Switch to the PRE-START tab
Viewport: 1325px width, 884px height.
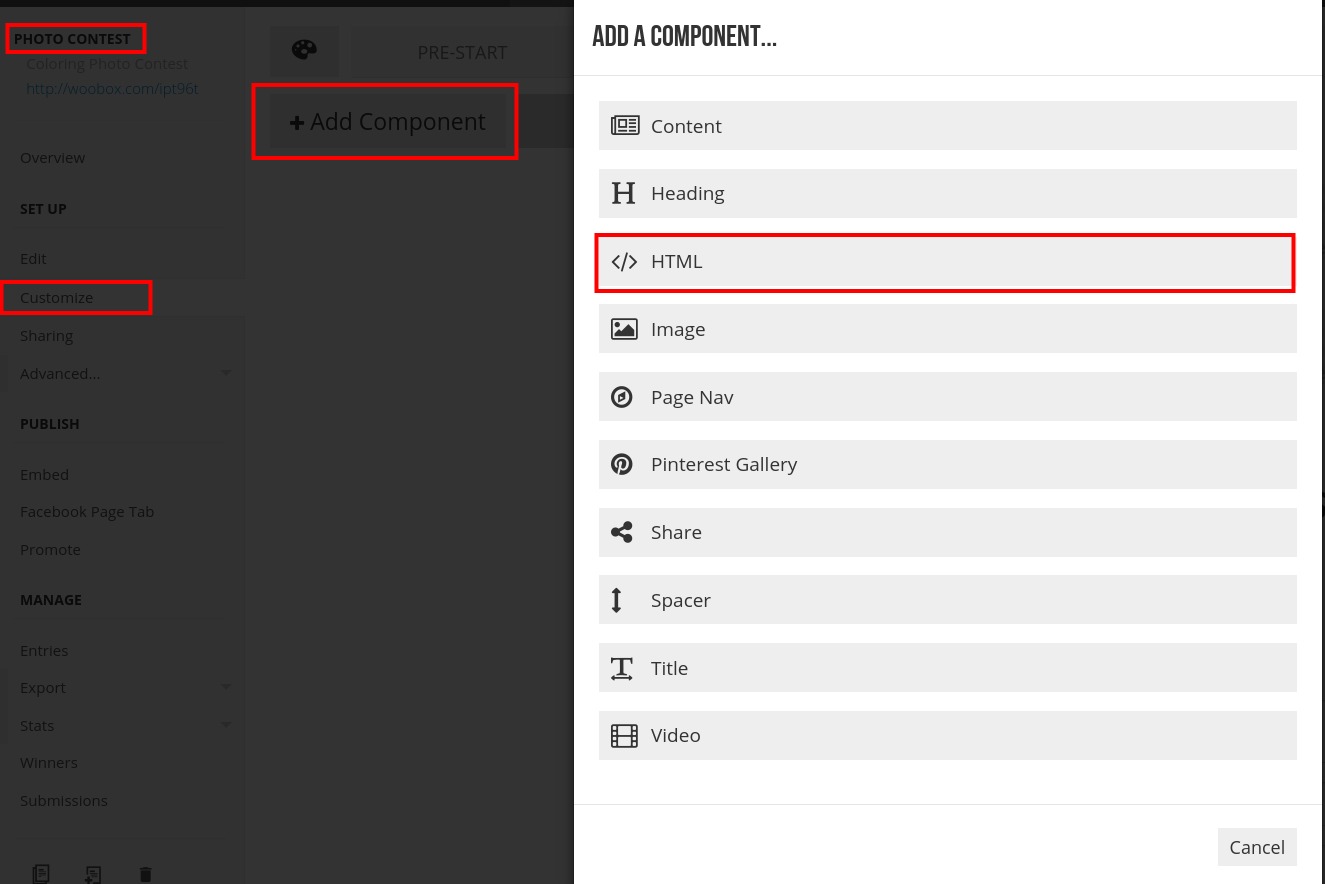462,52
